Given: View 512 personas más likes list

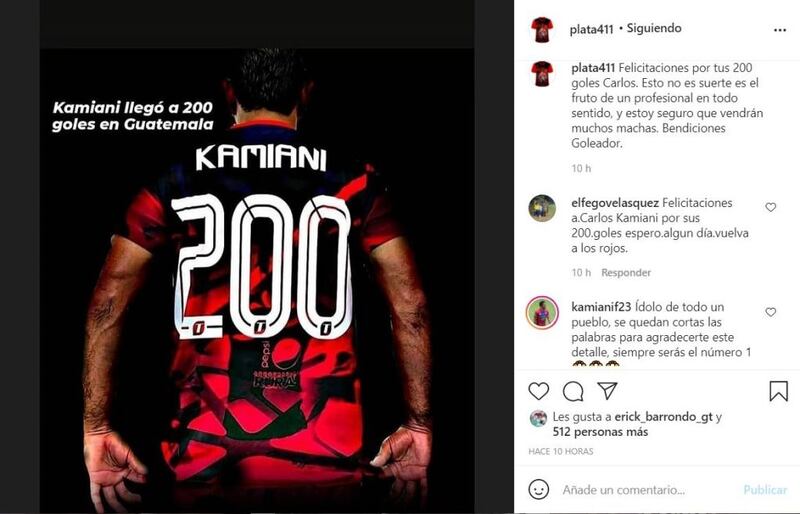Looking at the screenshot, I should pyautogui.click(x=601, y=432).
